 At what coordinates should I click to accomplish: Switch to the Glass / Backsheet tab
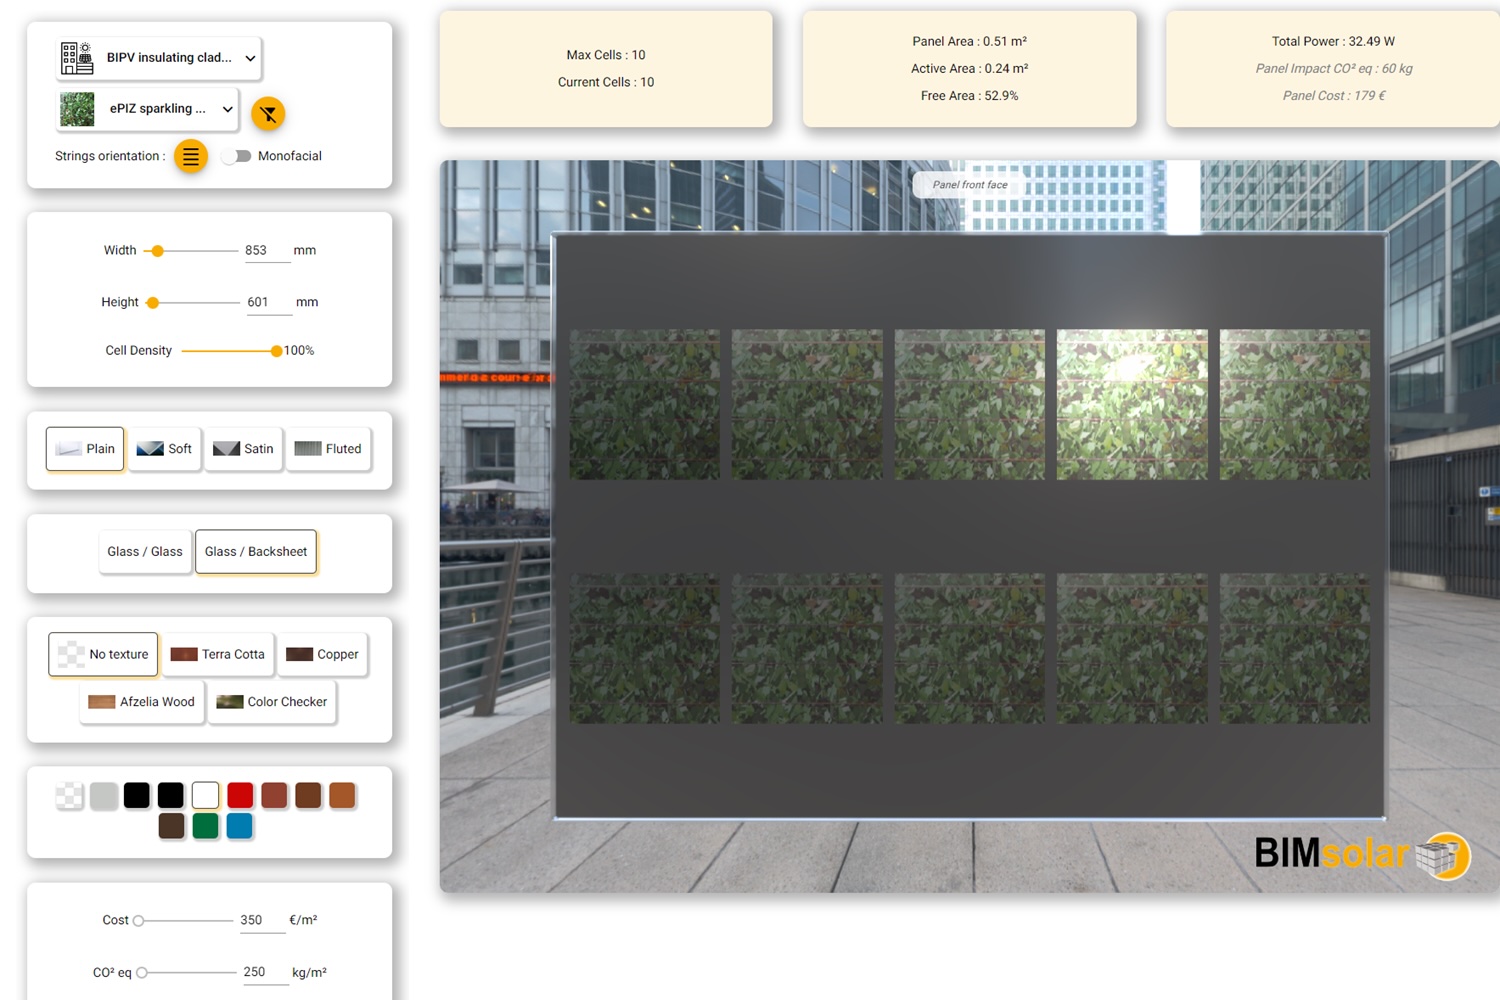click(x=255, y=551)
